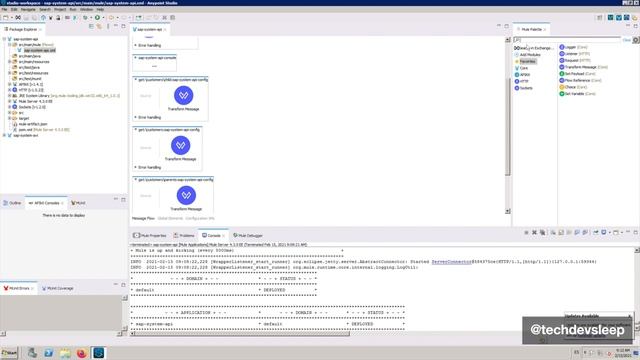Viewport: 640px width, 360px height.
Task: Click the Windows Start button
Action: click(9, 353)
